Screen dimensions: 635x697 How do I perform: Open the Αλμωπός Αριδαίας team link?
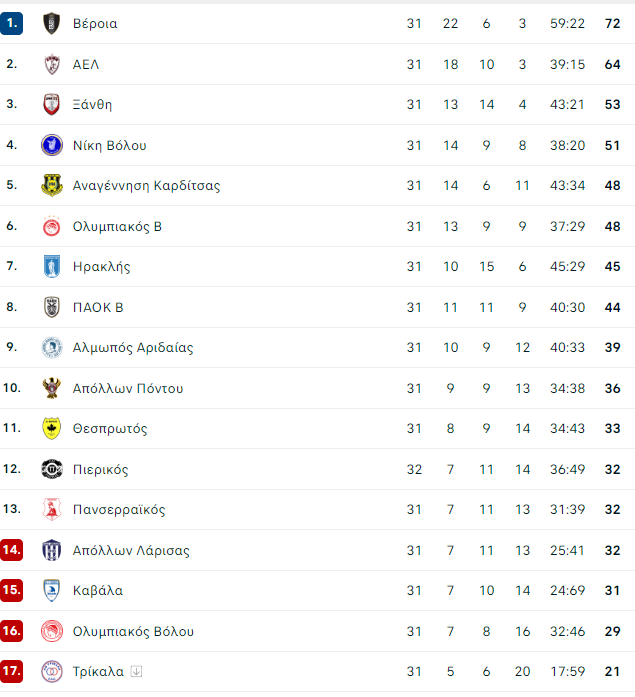point(133,348)
